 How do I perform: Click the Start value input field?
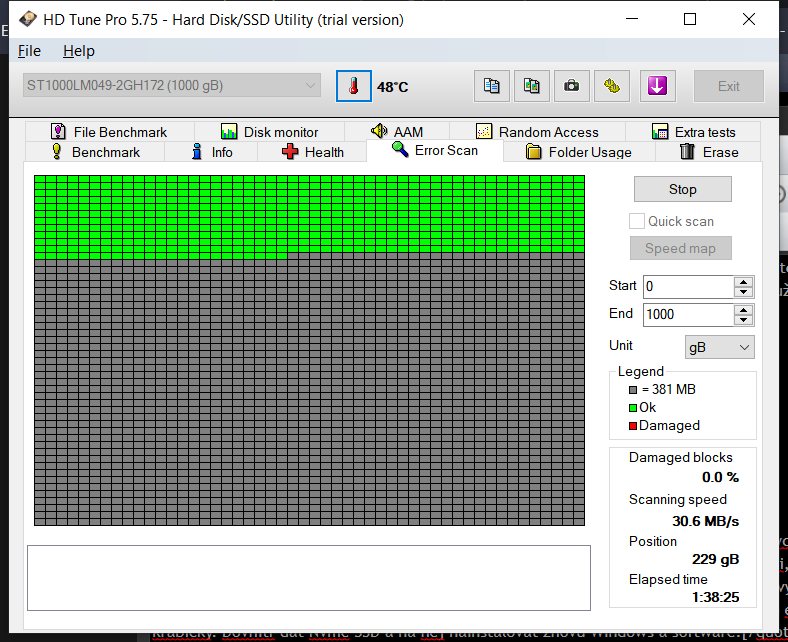click(x=688, y=287)
